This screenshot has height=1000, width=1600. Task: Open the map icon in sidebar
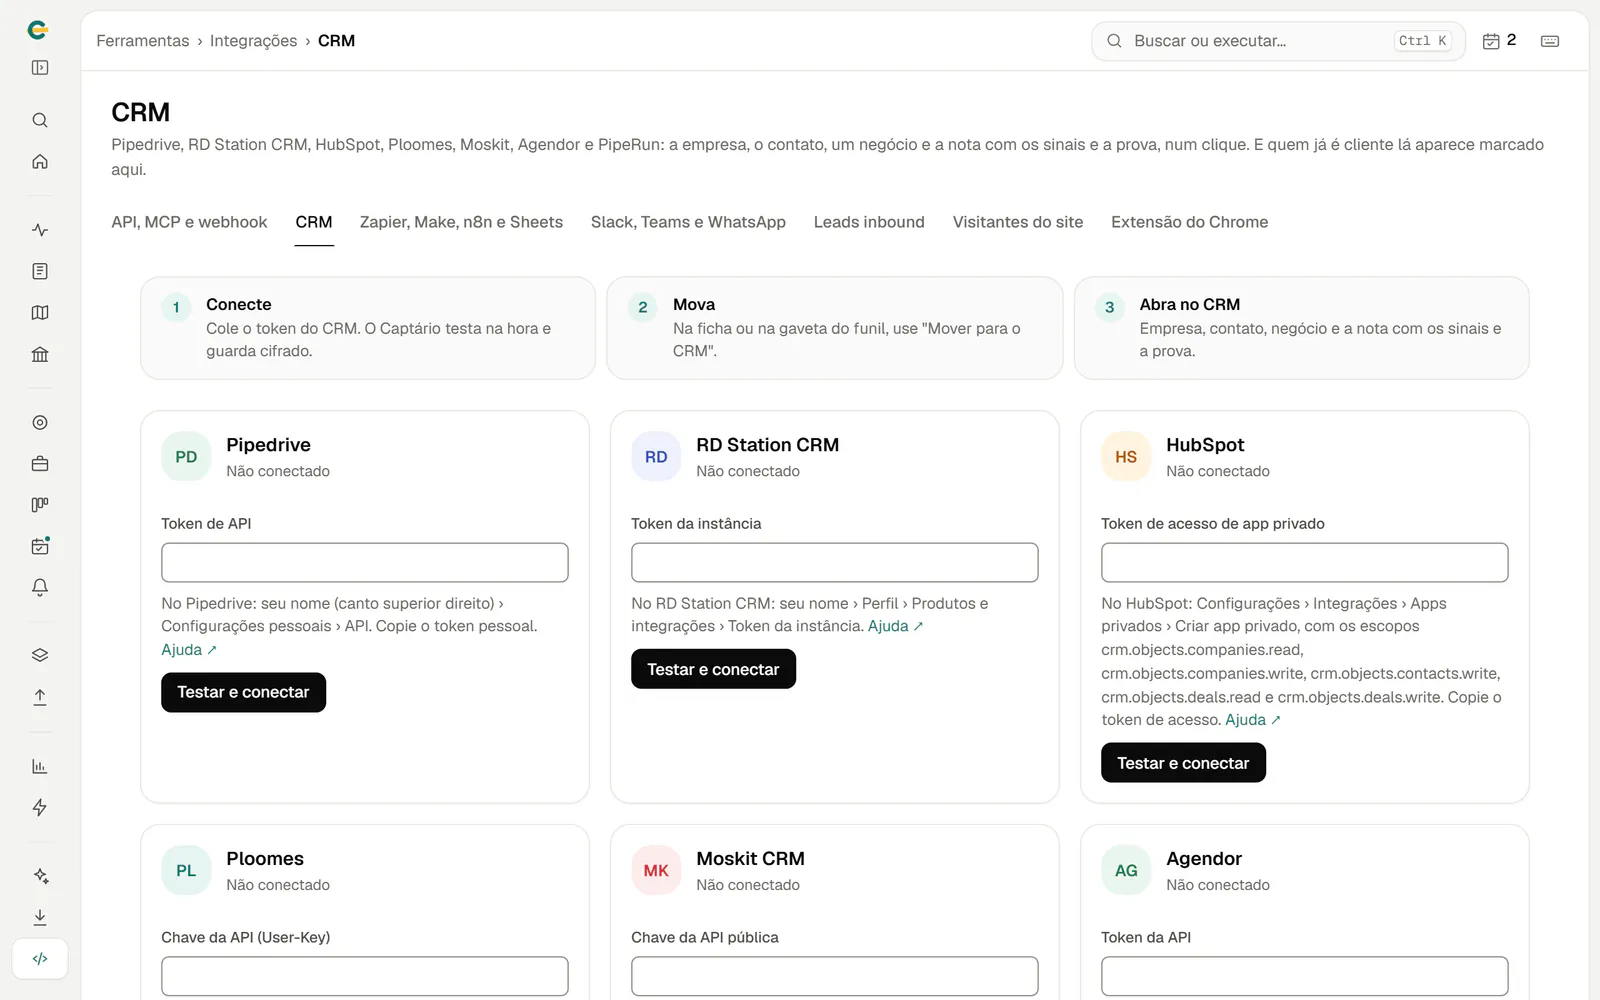coord(40,313)
